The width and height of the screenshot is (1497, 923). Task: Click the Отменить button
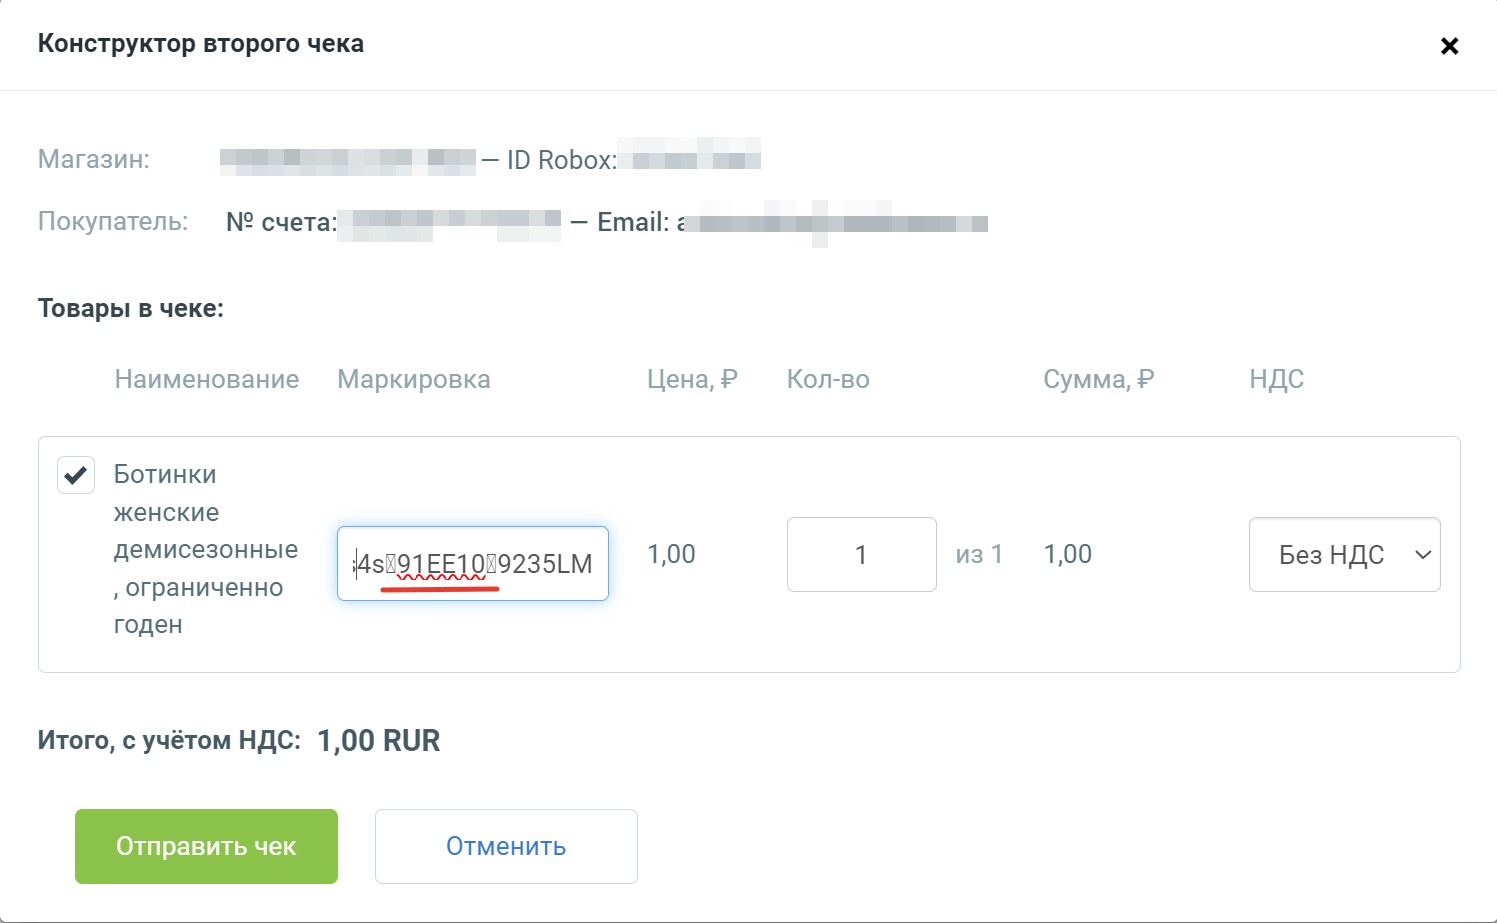506,847
